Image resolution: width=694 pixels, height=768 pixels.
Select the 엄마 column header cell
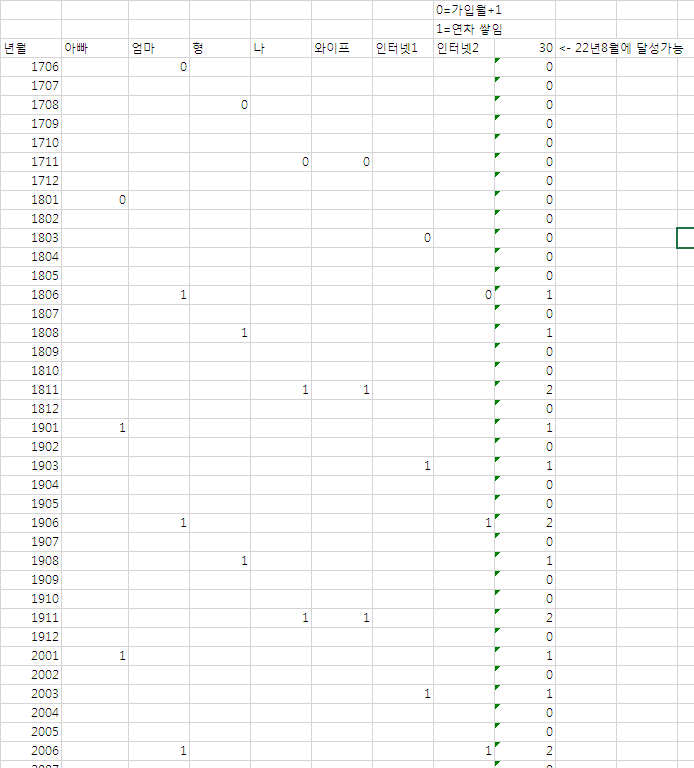[158, 48]
